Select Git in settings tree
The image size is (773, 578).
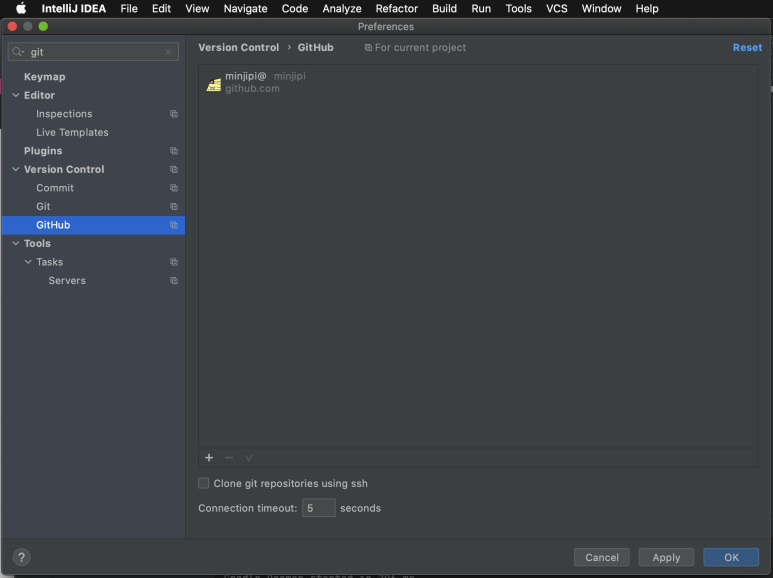point(43,207)
